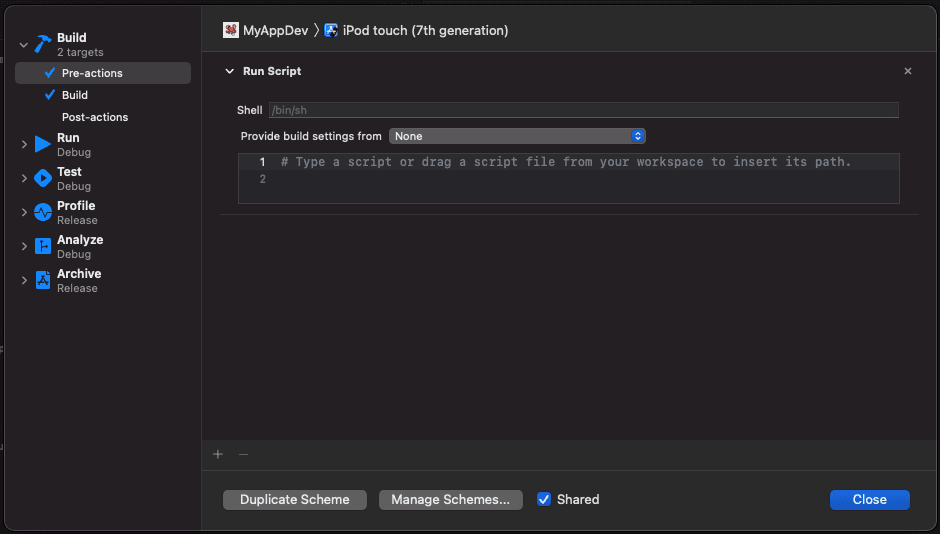Click the Profile waveform icon
Image resolution: width=940 pixels, height=534 pixels.
[43, 212]
